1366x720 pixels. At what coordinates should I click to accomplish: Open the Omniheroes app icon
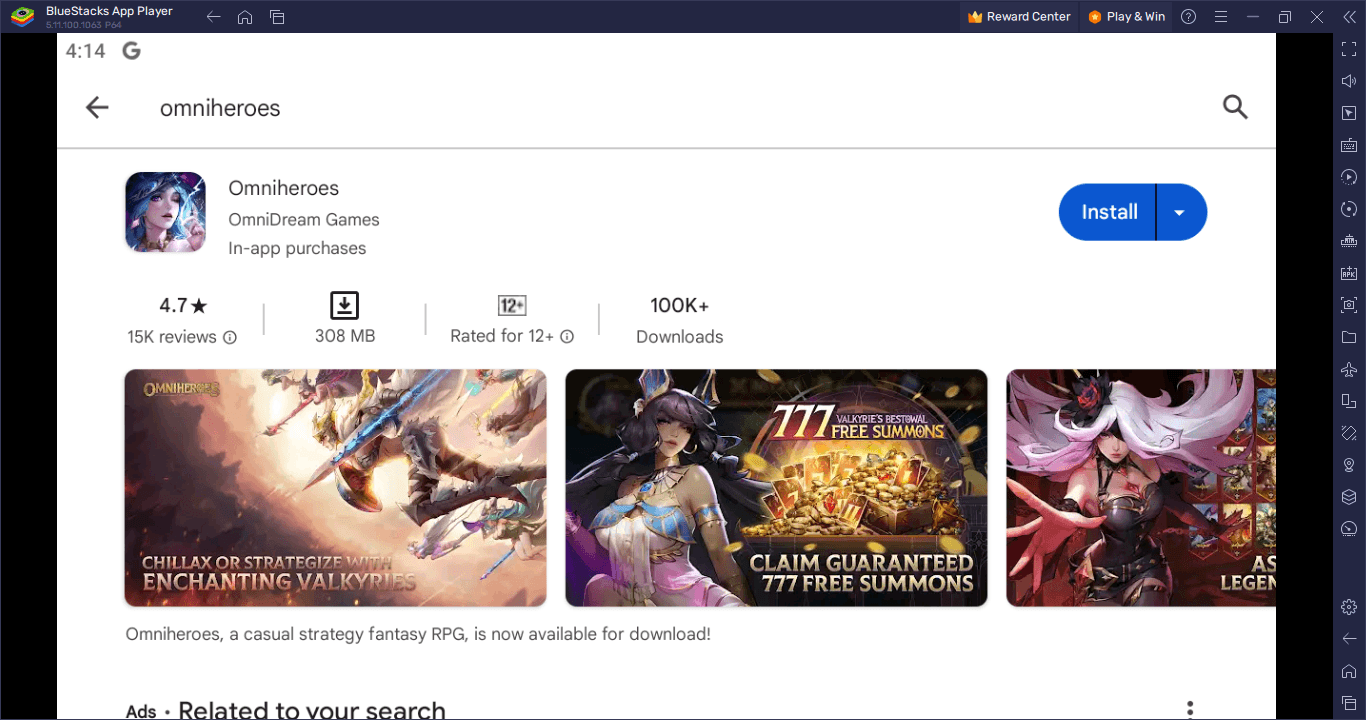165,212
